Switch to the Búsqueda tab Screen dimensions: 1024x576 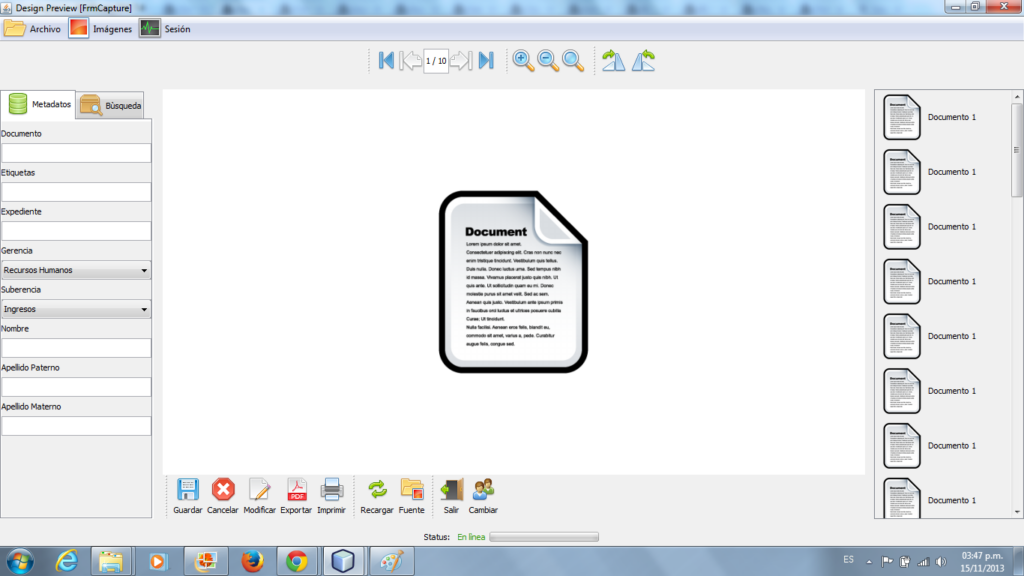coord(112,105)
